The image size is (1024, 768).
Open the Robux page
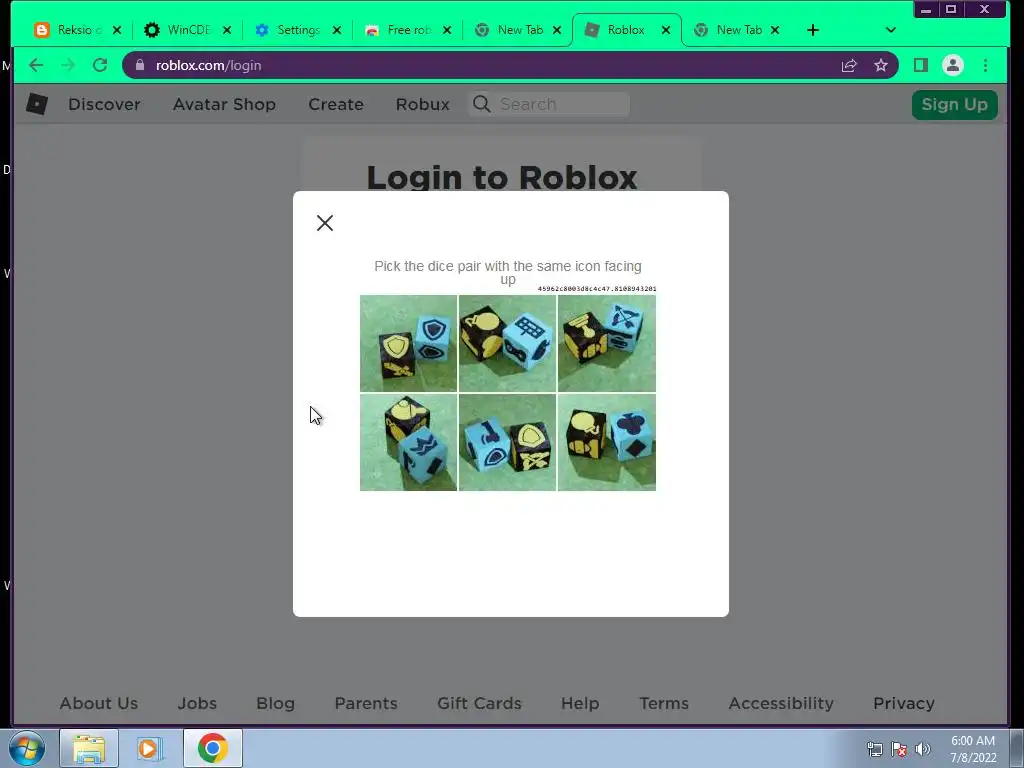tap(423, 104)
